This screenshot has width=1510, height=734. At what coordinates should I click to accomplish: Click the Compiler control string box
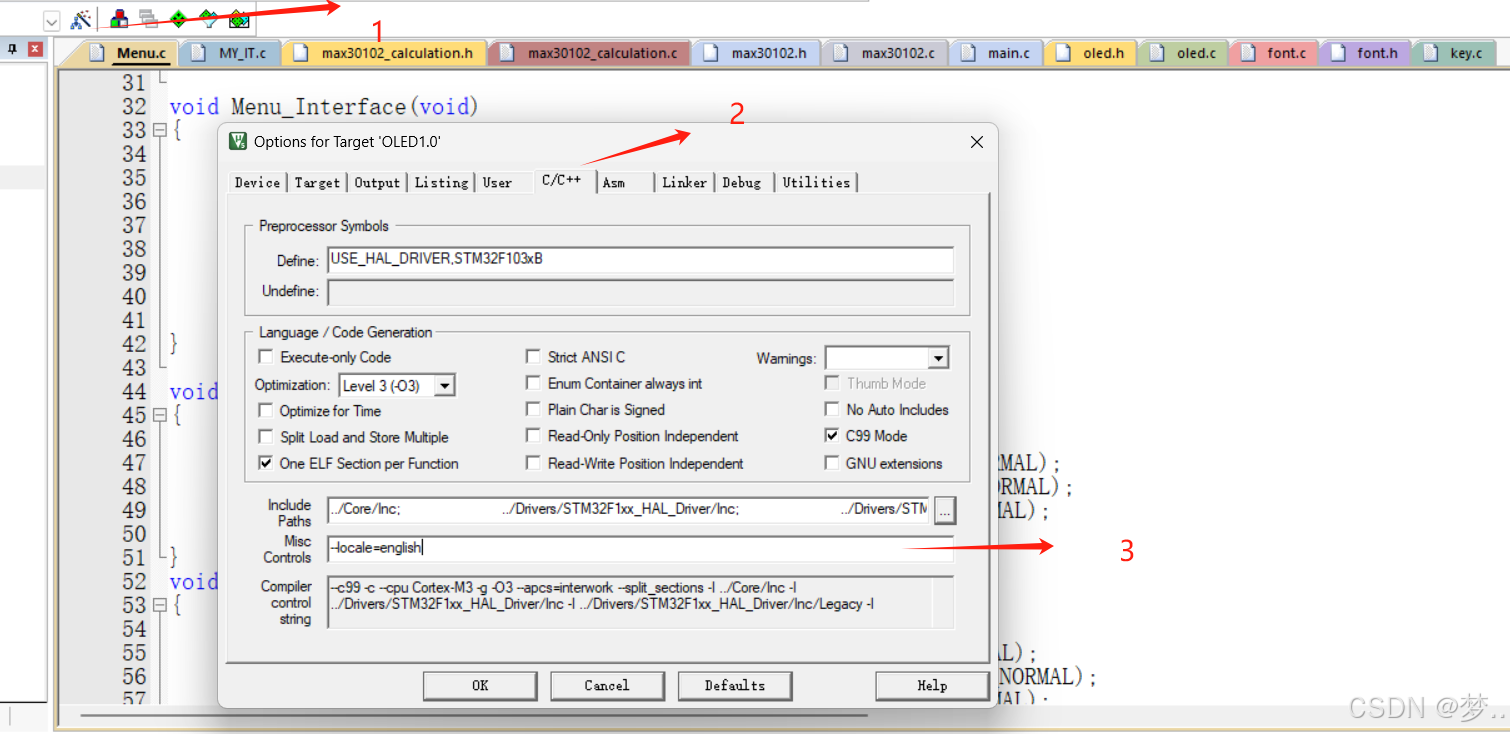coord(640,602)
